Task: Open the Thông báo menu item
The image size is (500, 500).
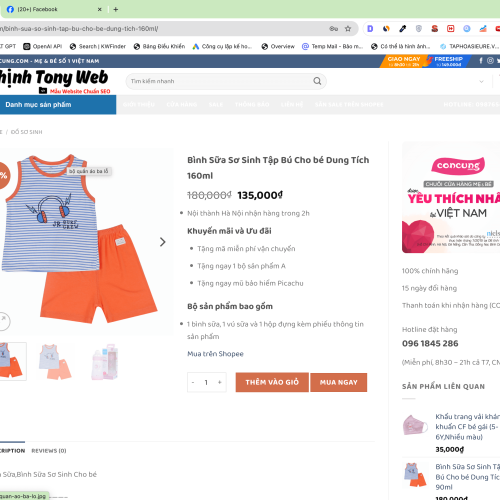Action: (252, 105)
